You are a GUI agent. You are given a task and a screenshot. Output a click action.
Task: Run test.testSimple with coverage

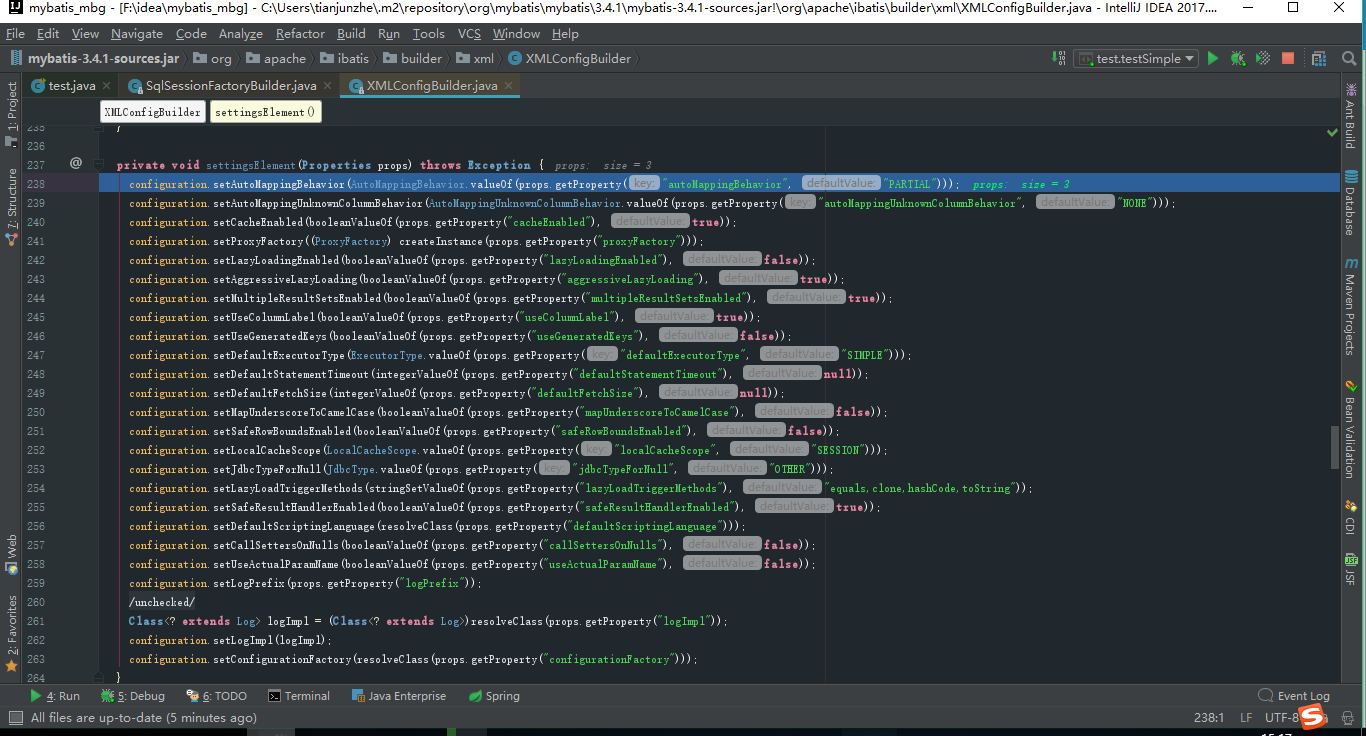[x=1261, y=58]
